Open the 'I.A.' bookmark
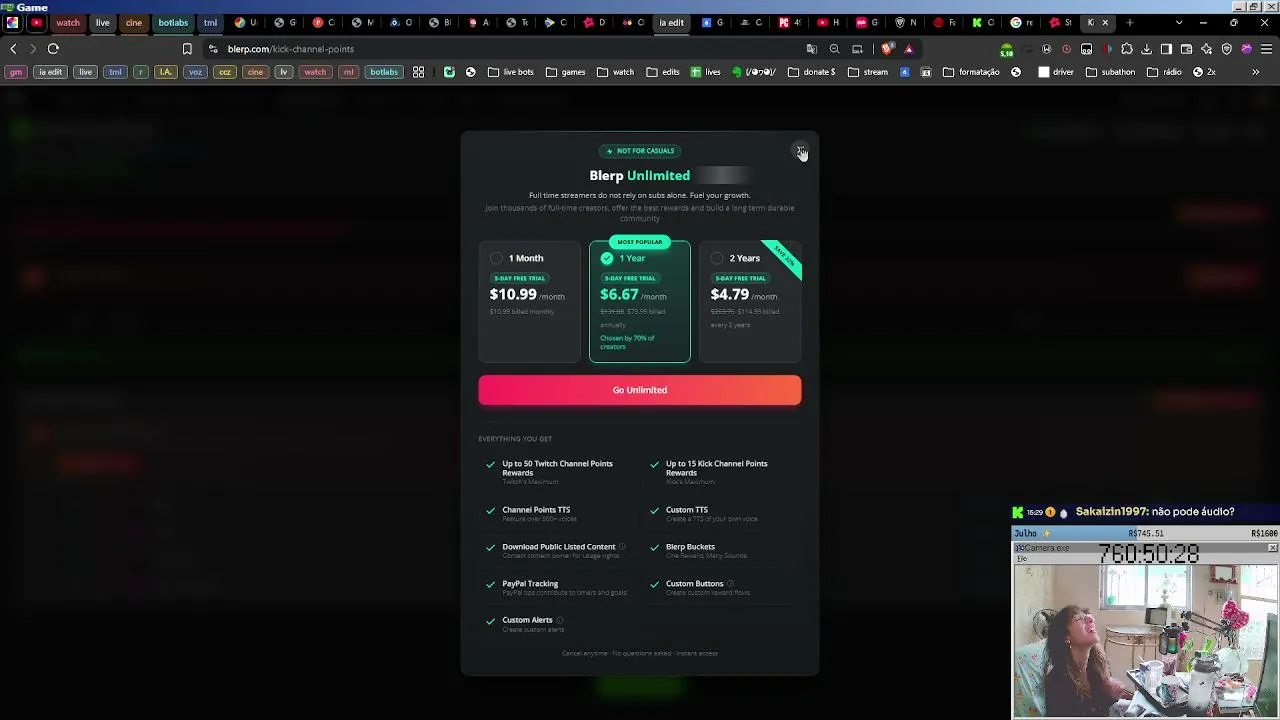Image resolution: width=1280 pixels, height=720 pixels. (166, 72)
